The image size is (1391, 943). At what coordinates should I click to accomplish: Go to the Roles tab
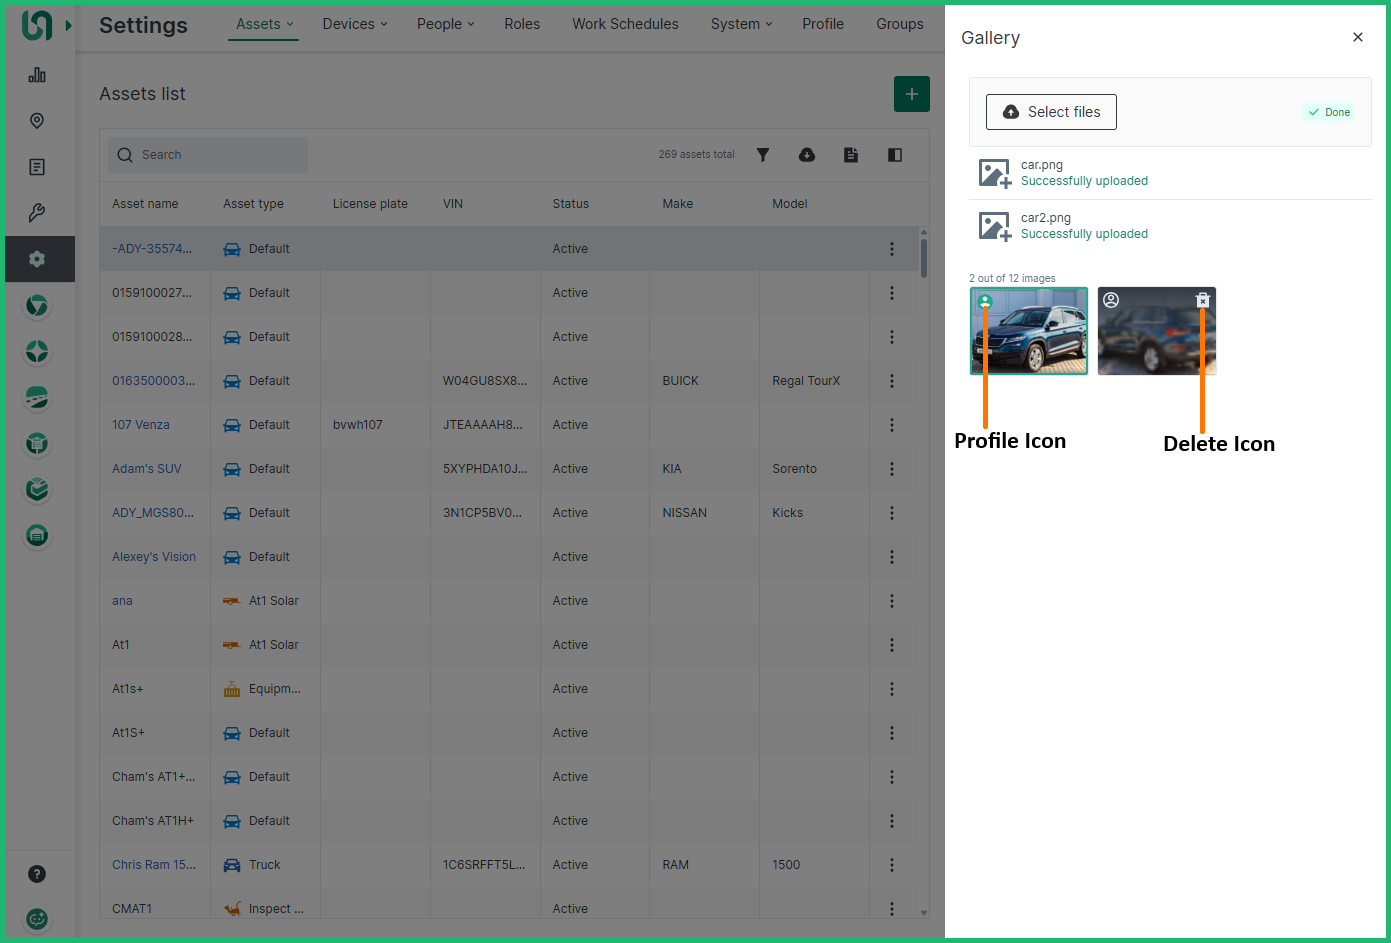tap(522, 24)
